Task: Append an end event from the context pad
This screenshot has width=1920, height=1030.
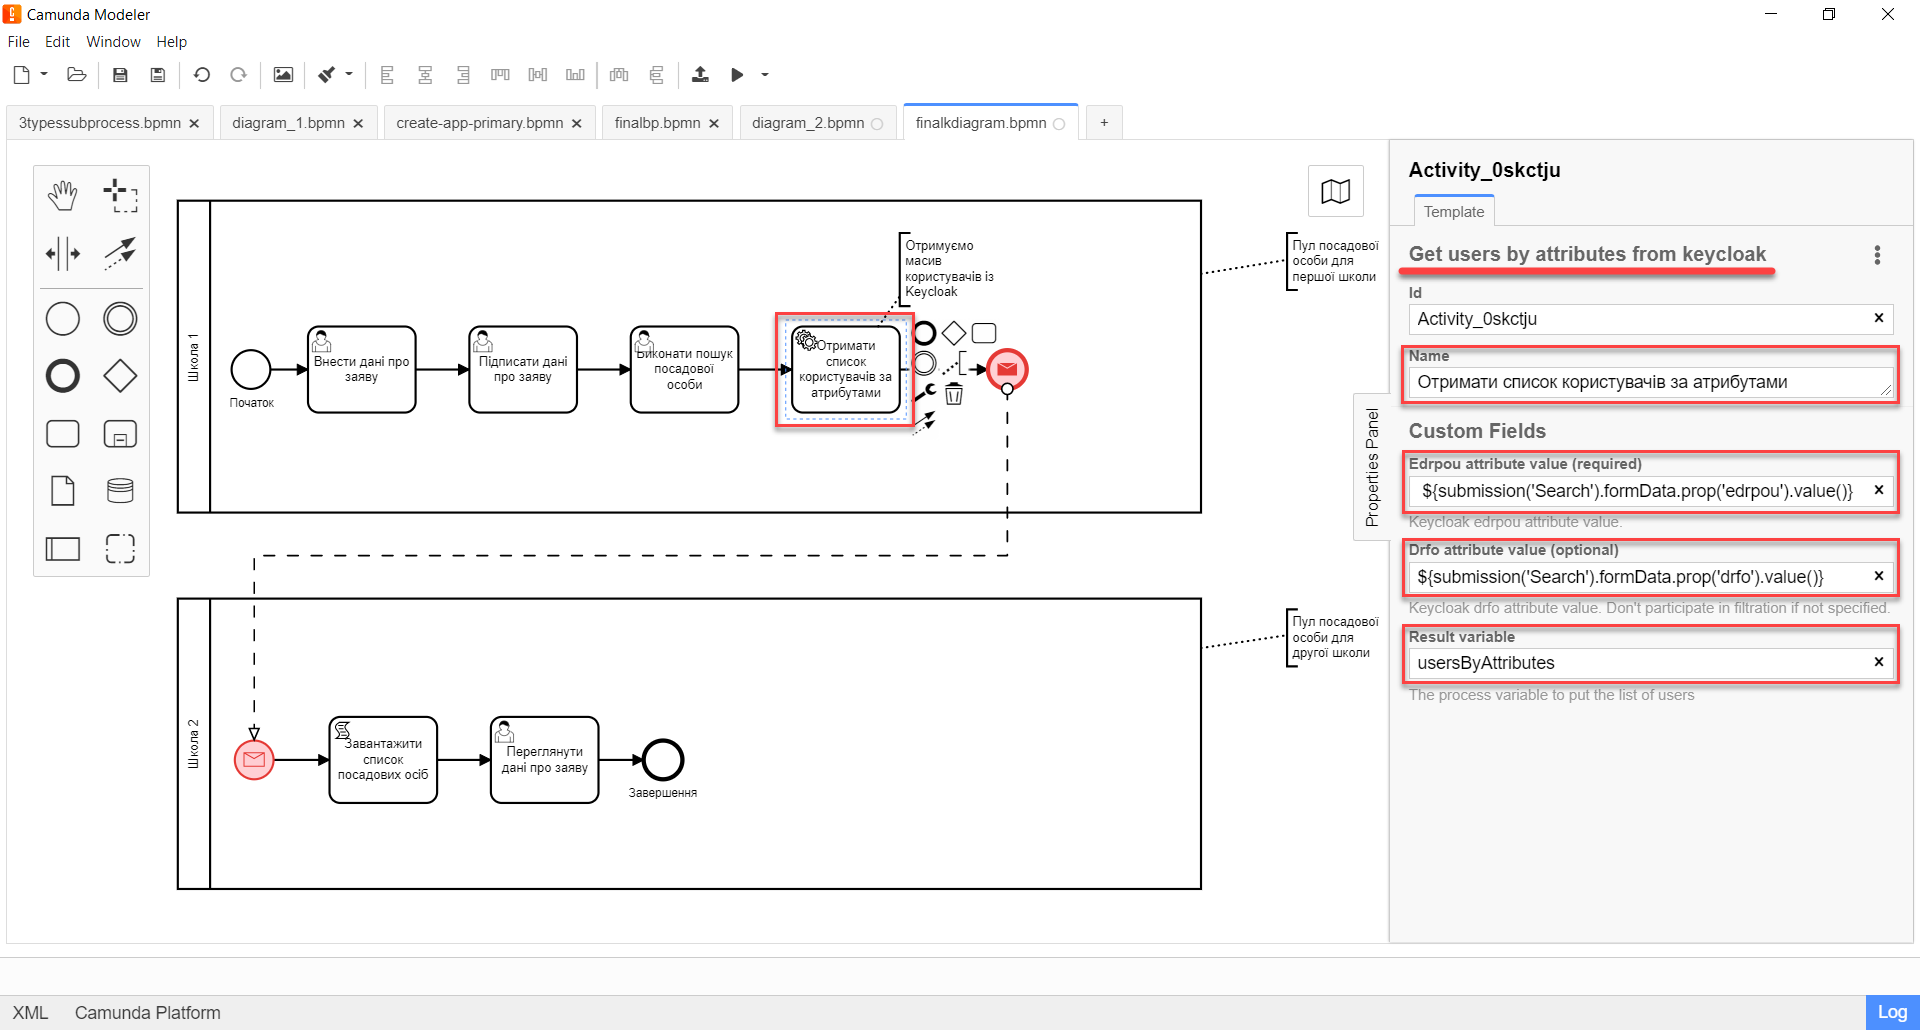Action: [925, 333]
